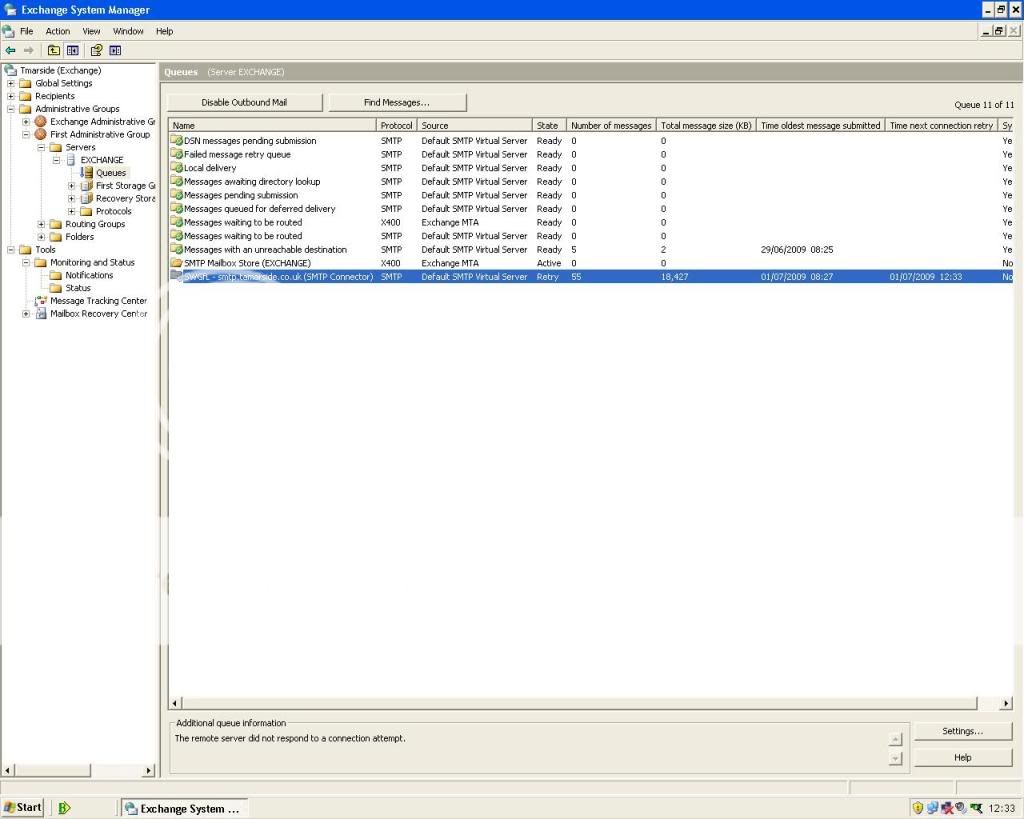Click the EXCHANGE server icon in the tree
This screenshot has width=1024, height=819.
pyautogui.click(x=71, y=160)
